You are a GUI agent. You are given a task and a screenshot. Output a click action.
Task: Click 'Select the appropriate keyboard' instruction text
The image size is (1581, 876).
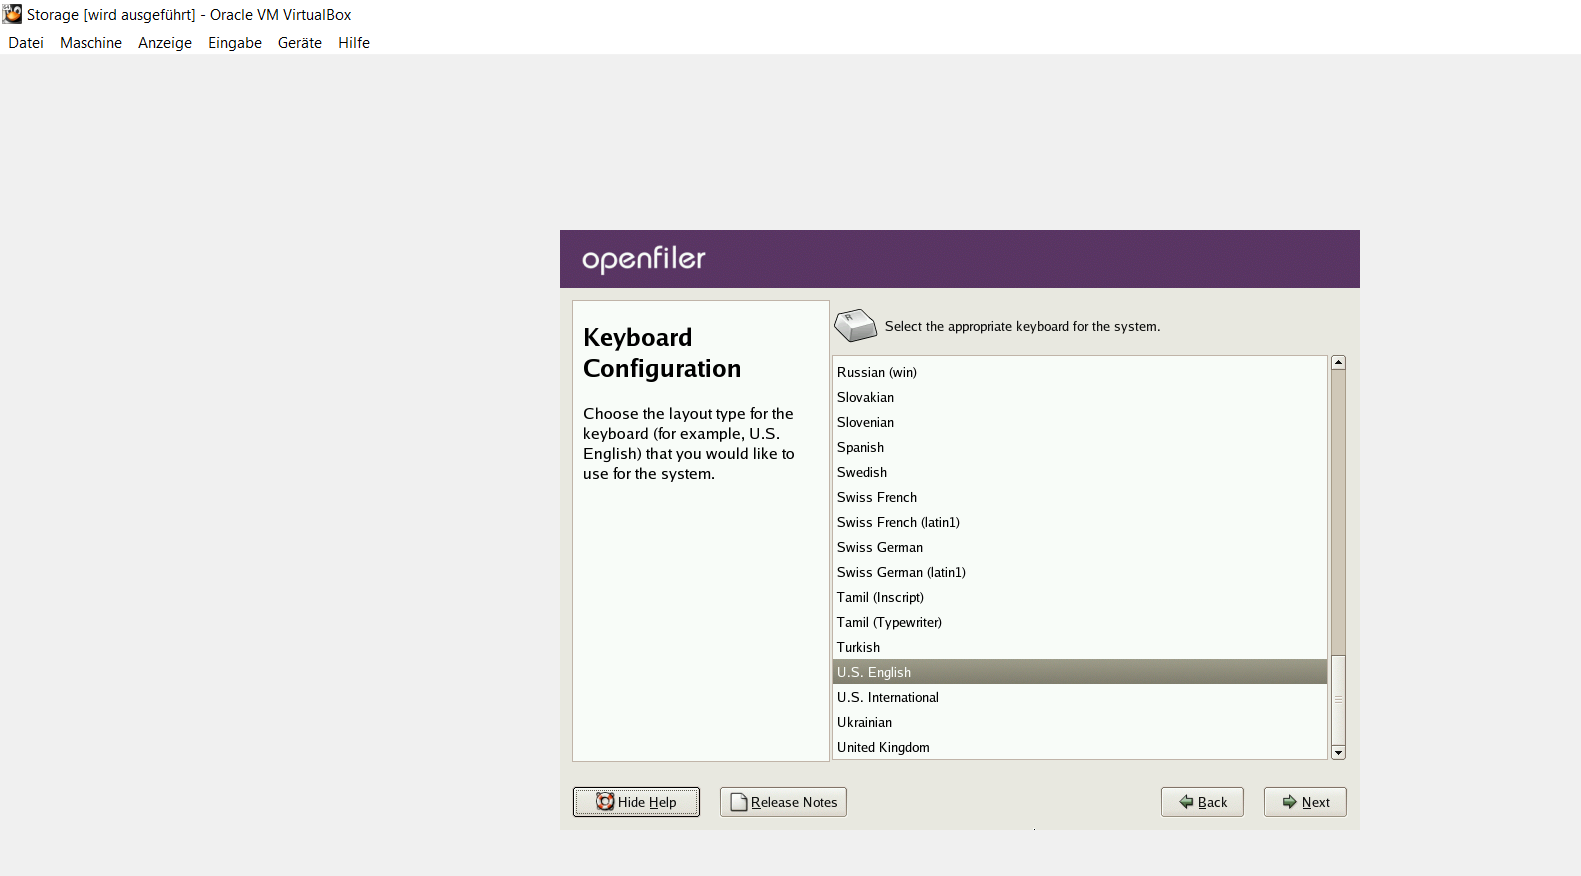[1022, 326]
